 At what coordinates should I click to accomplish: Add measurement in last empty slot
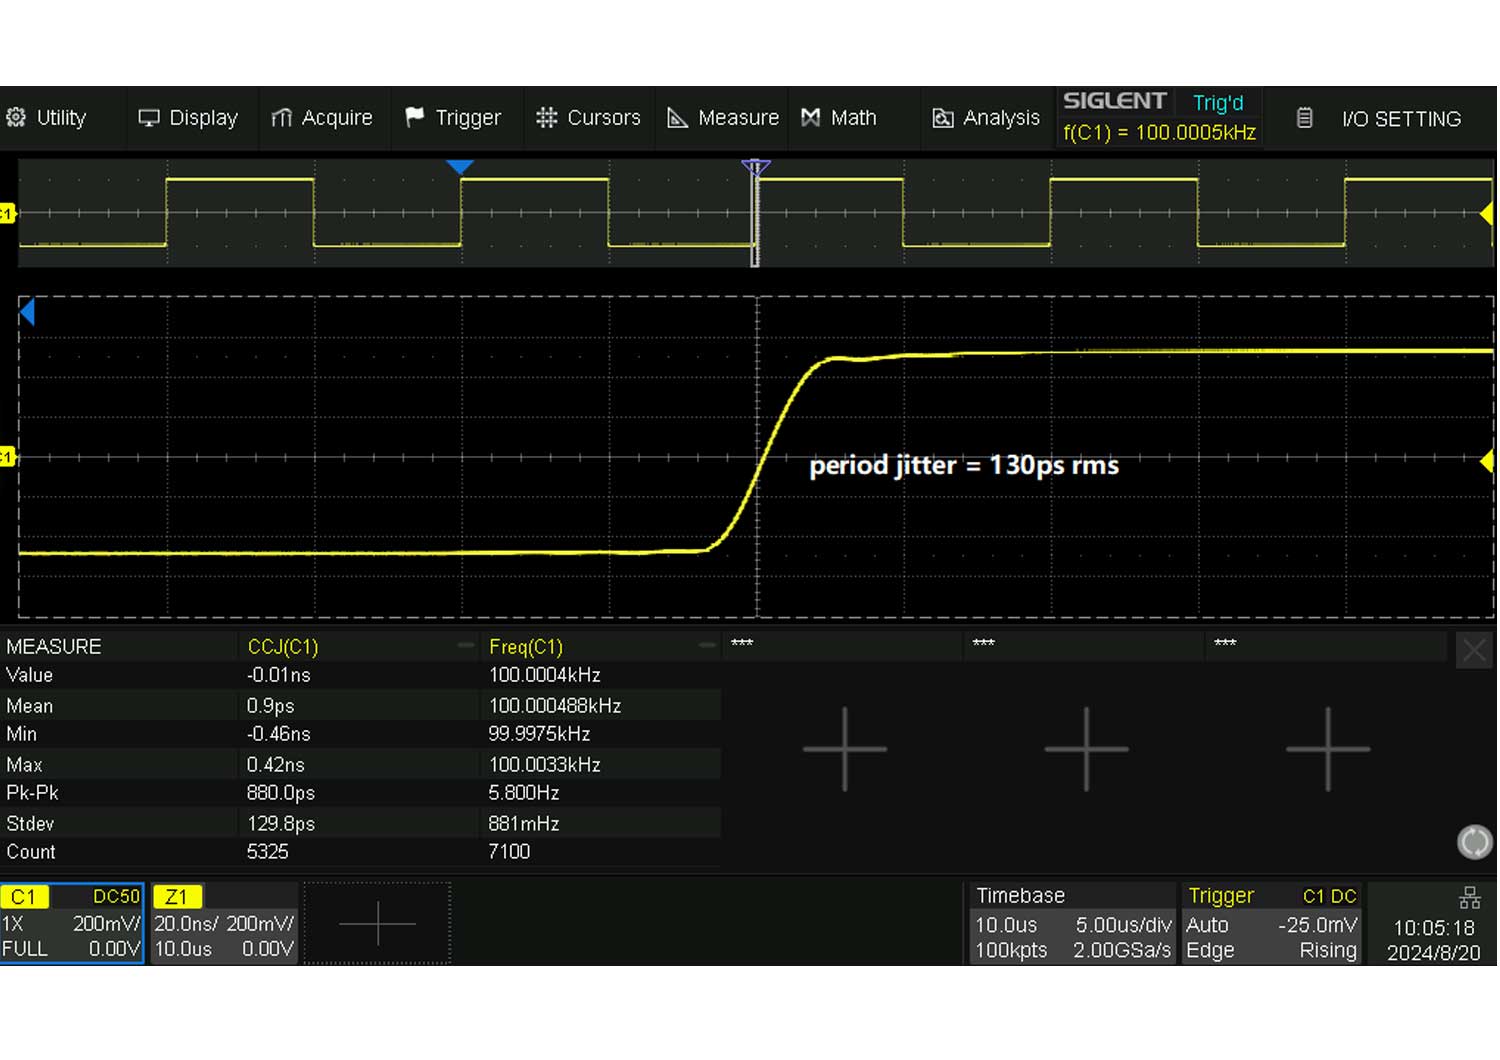tap(1327, 749)
